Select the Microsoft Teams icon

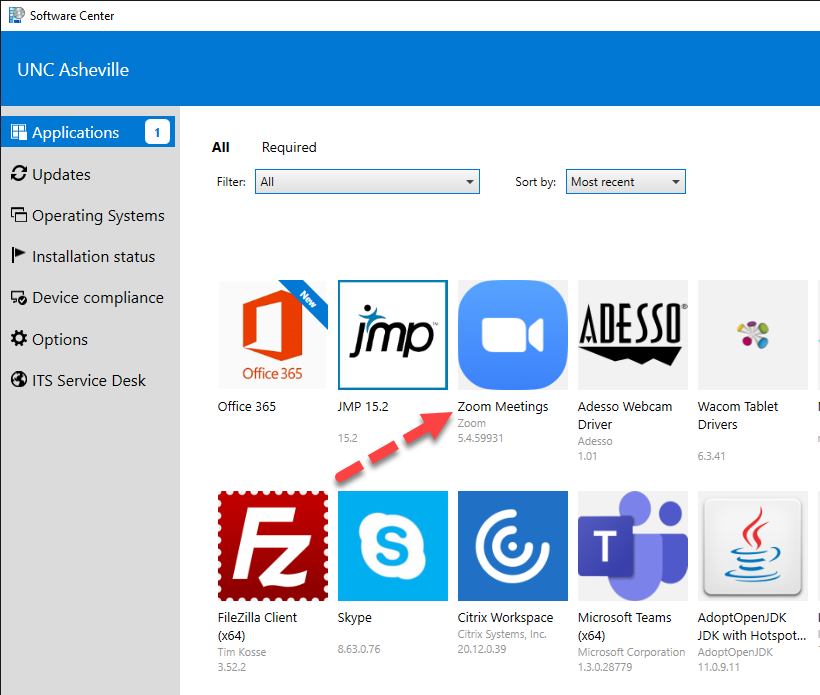pyautogui.click(x=632, y=545)
